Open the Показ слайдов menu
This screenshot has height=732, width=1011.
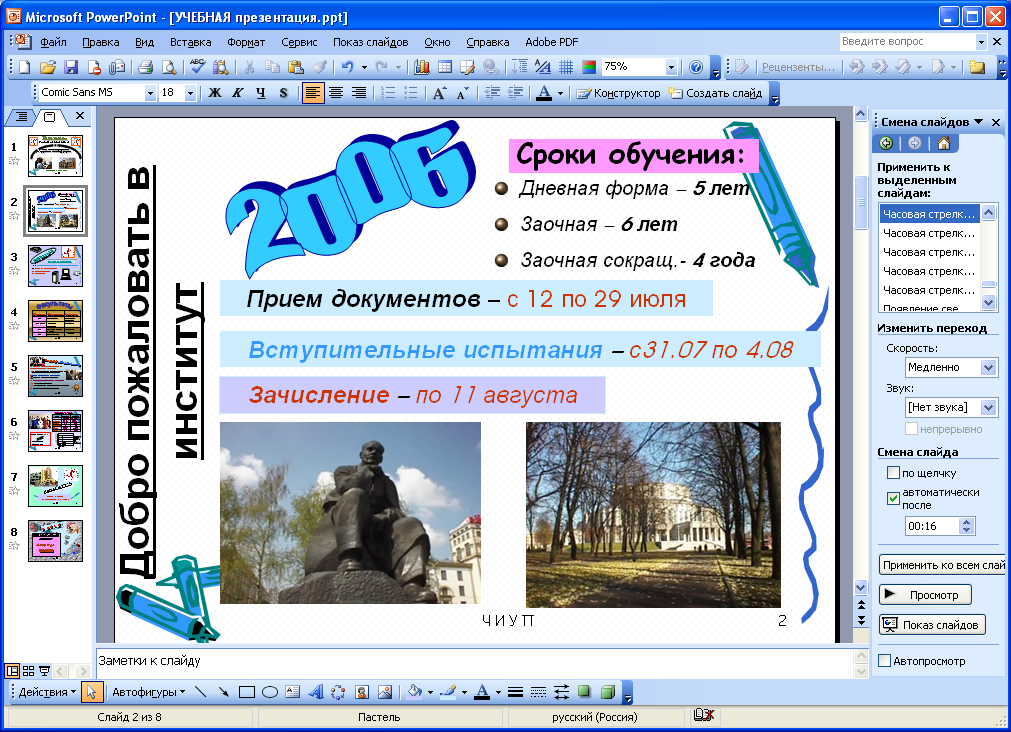point(370,42)
